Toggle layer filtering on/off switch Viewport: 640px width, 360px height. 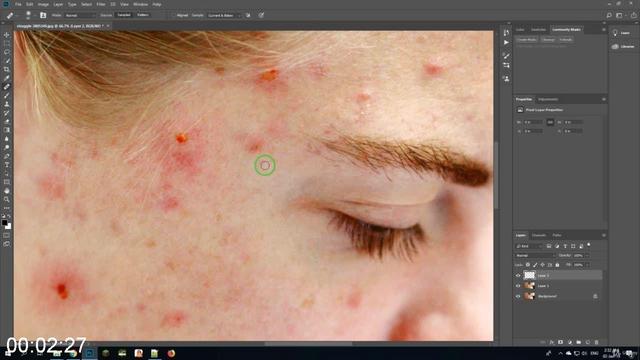(589, 245)
